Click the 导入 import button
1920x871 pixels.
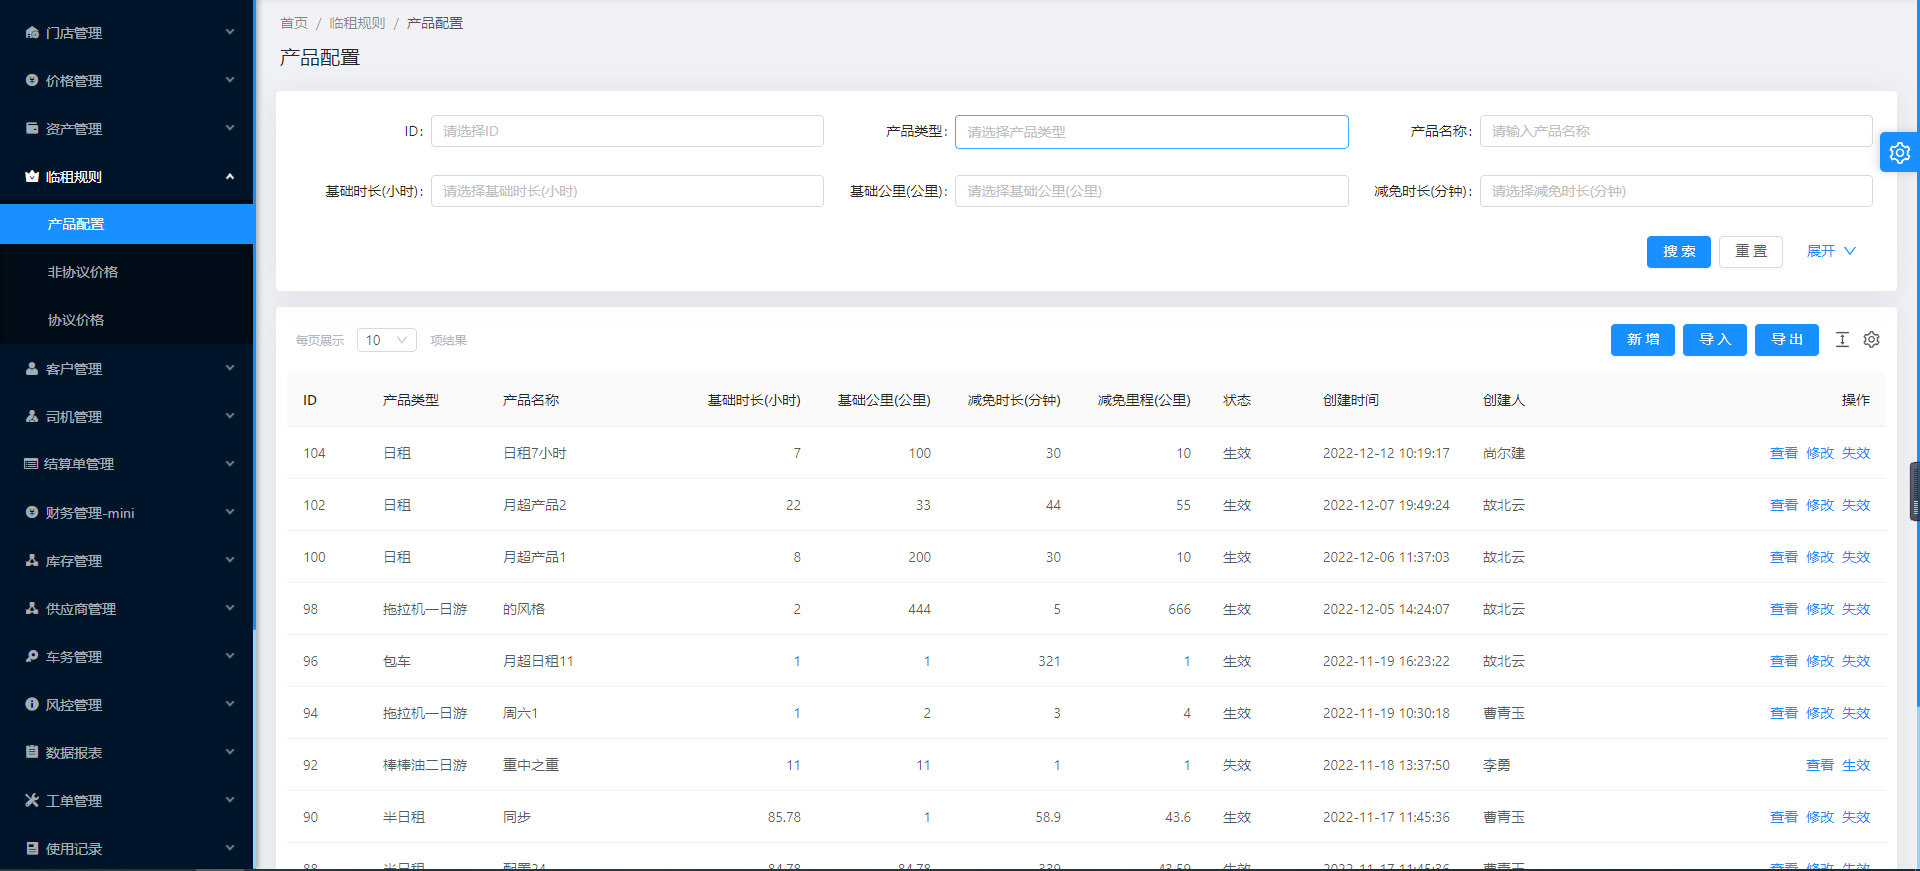(1715, 340)
